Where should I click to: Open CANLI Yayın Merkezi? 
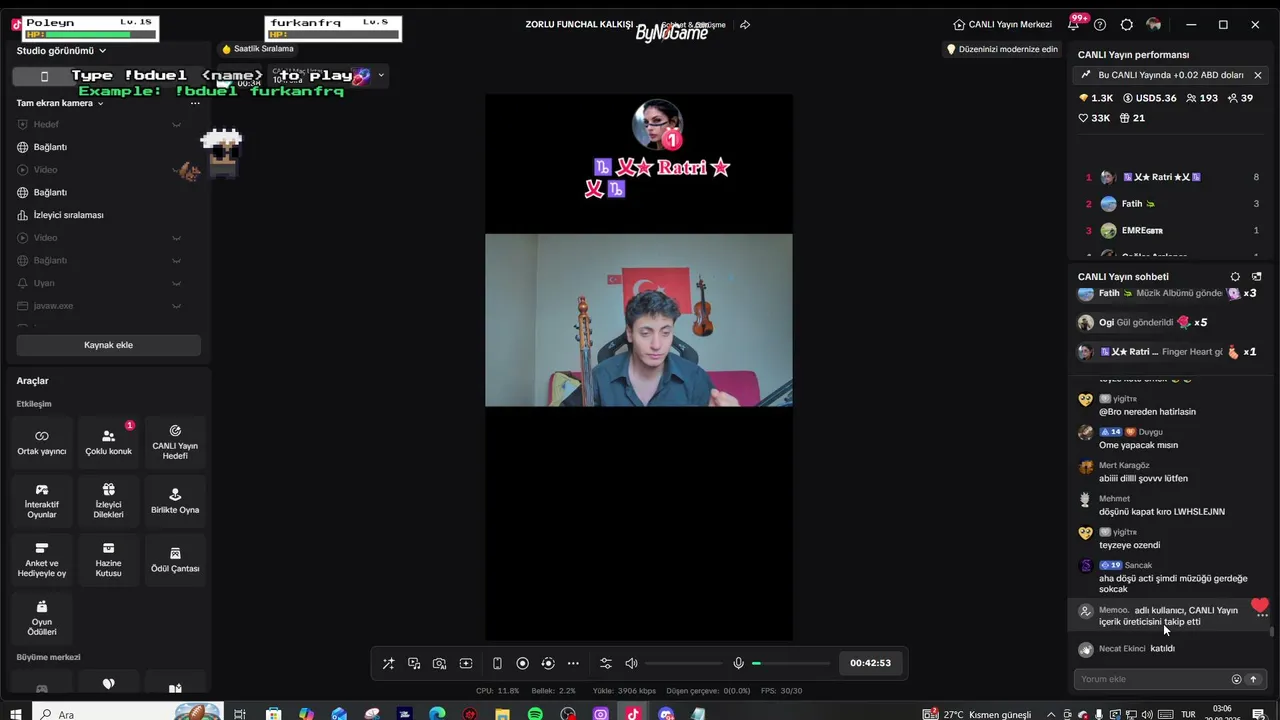(x=1003, y=25)
